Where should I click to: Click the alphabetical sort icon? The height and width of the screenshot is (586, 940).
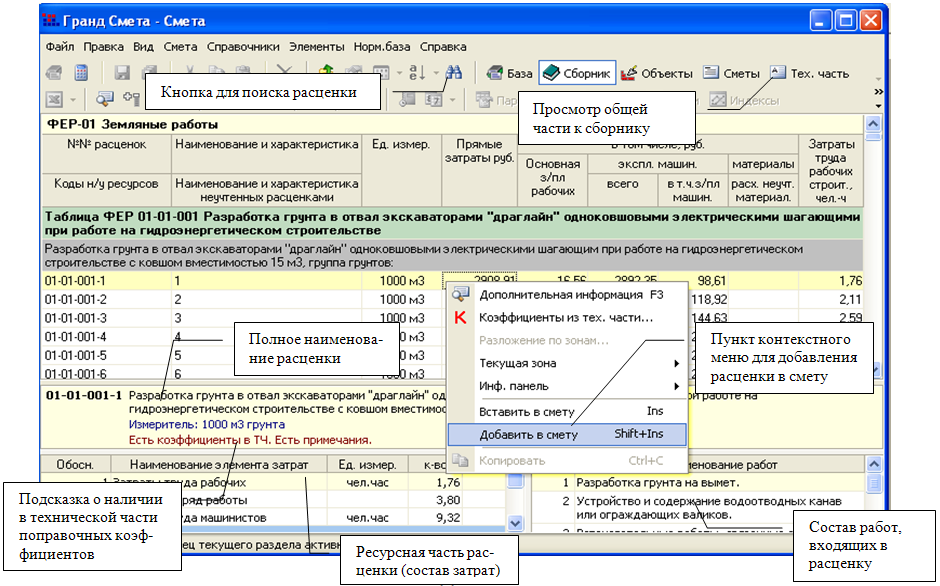click(x=417, y=73)
